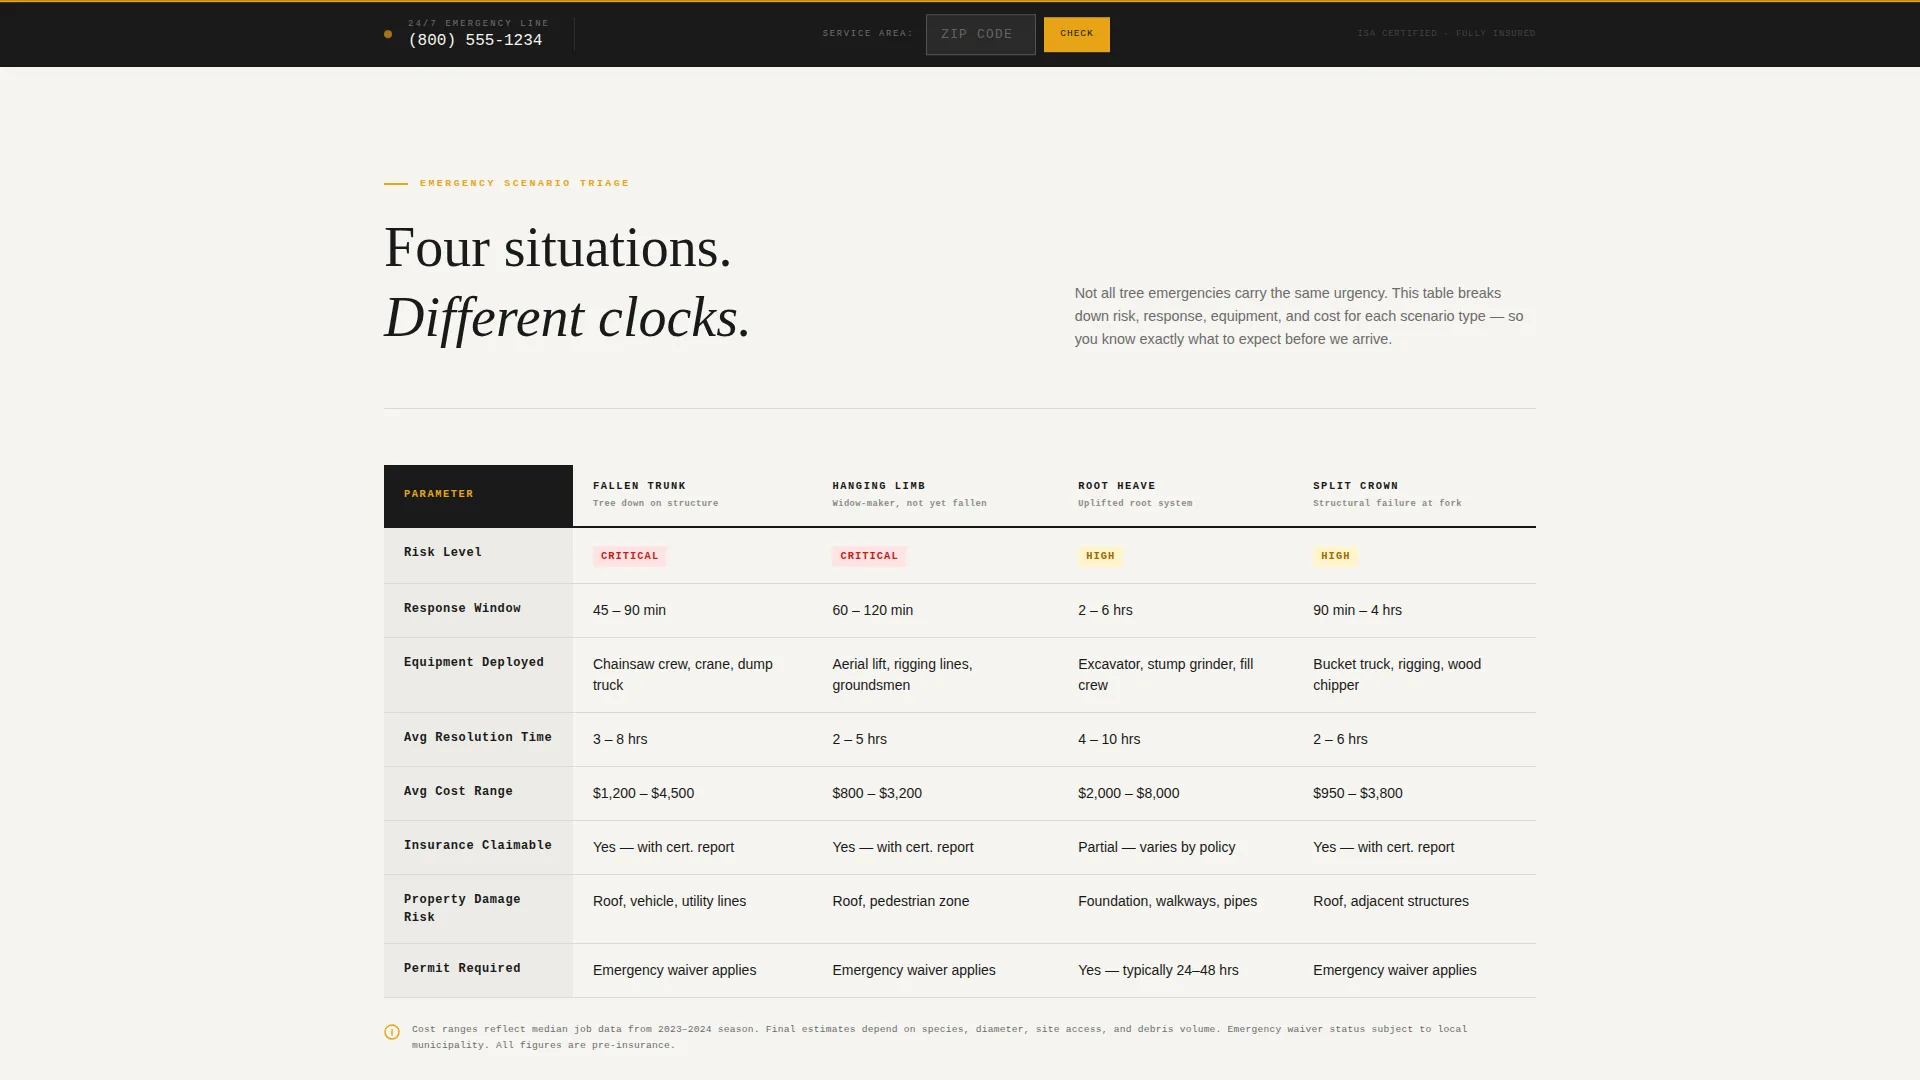This screenshot has width=1920, height=1080.
Task: Select the Risk Level row label
Action: click(x=478, y=555)
